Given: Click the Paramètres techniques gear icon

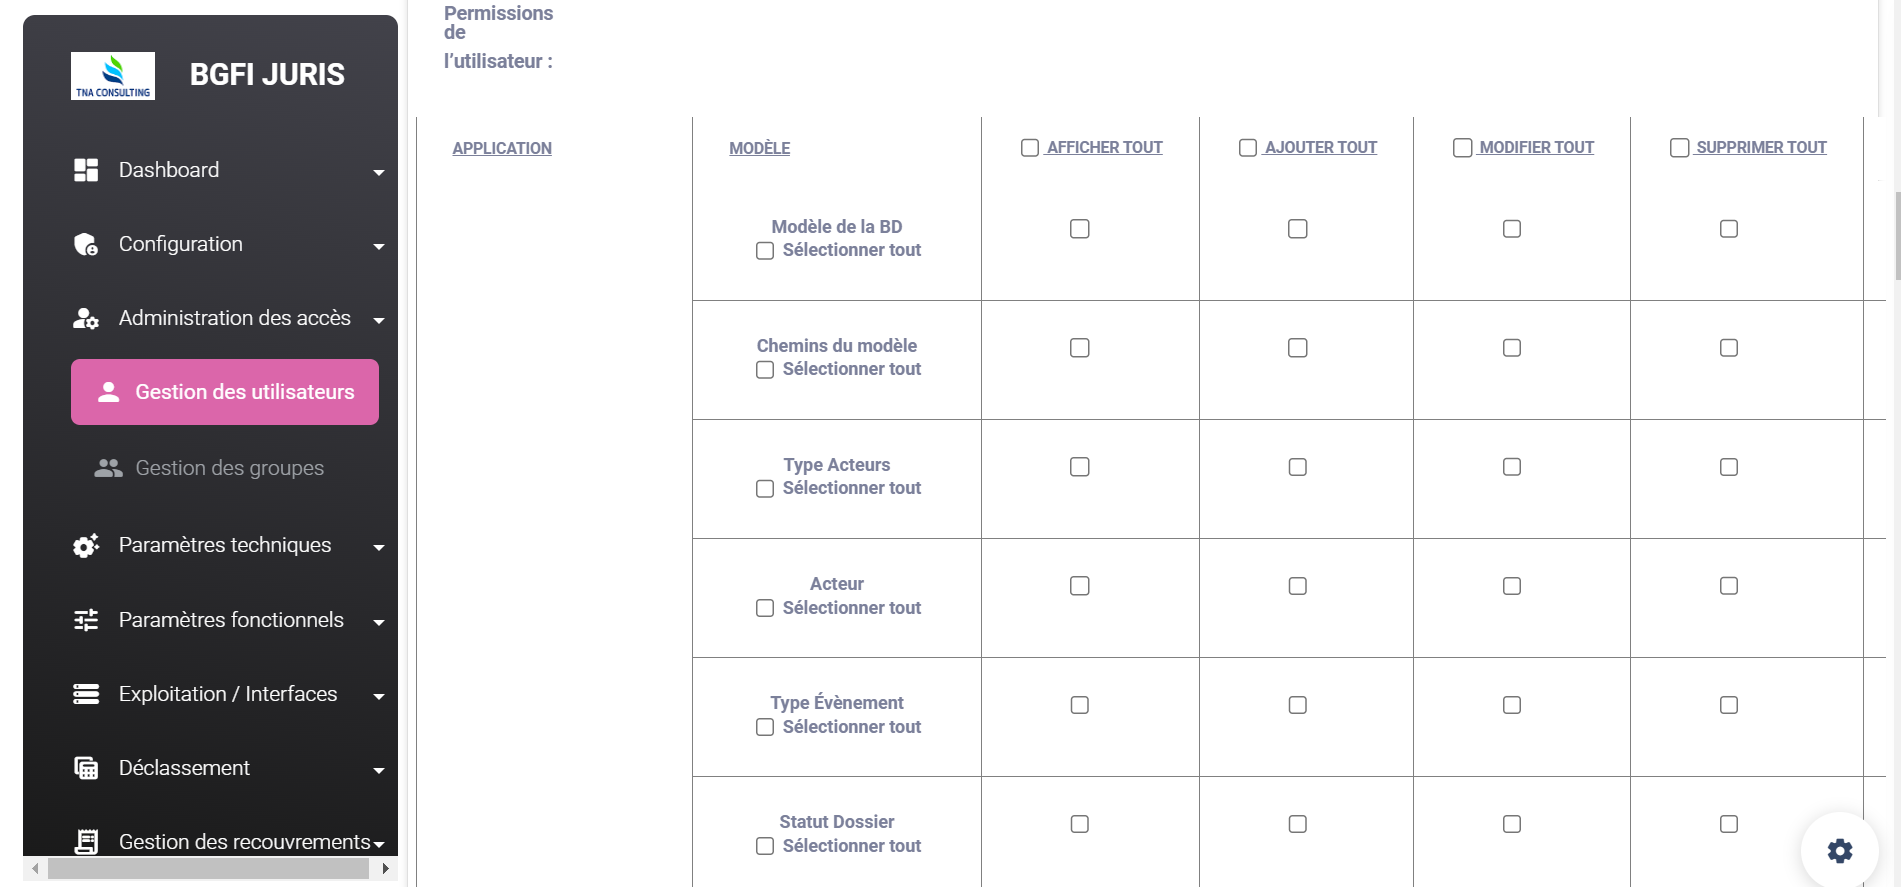Looking at the screenshot, I should click(x=86, y=545).
